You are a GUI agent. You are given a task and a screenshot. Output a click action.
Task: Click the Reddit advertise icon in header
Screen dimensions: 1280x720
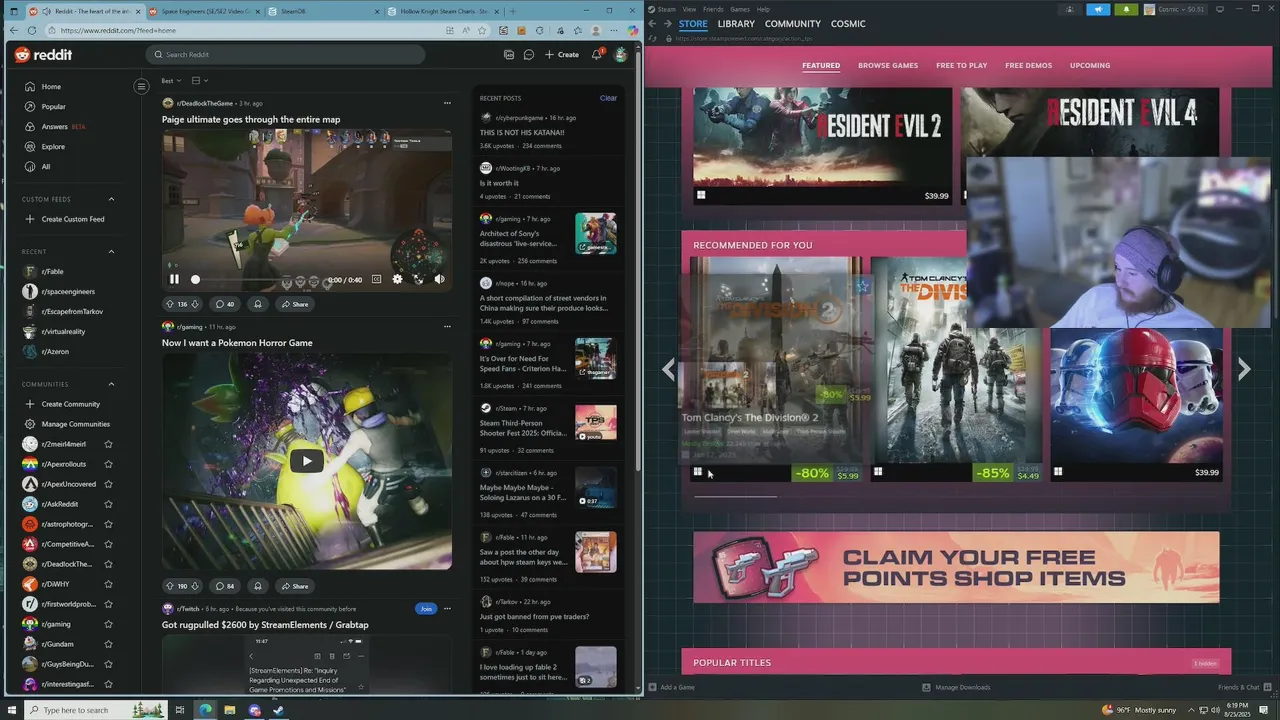(x=509, y=54)
